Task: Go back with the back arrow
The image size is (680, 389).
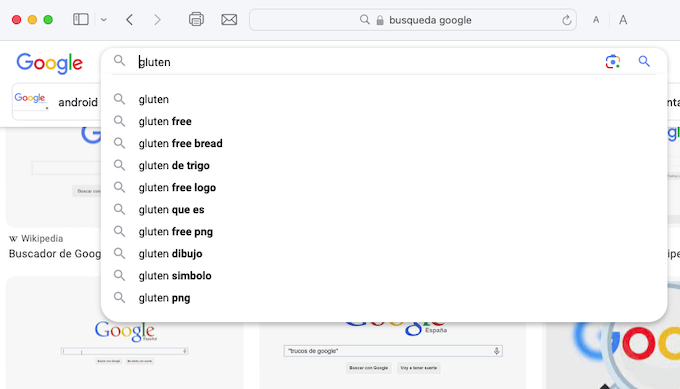Action: click(x=129, y=20)
